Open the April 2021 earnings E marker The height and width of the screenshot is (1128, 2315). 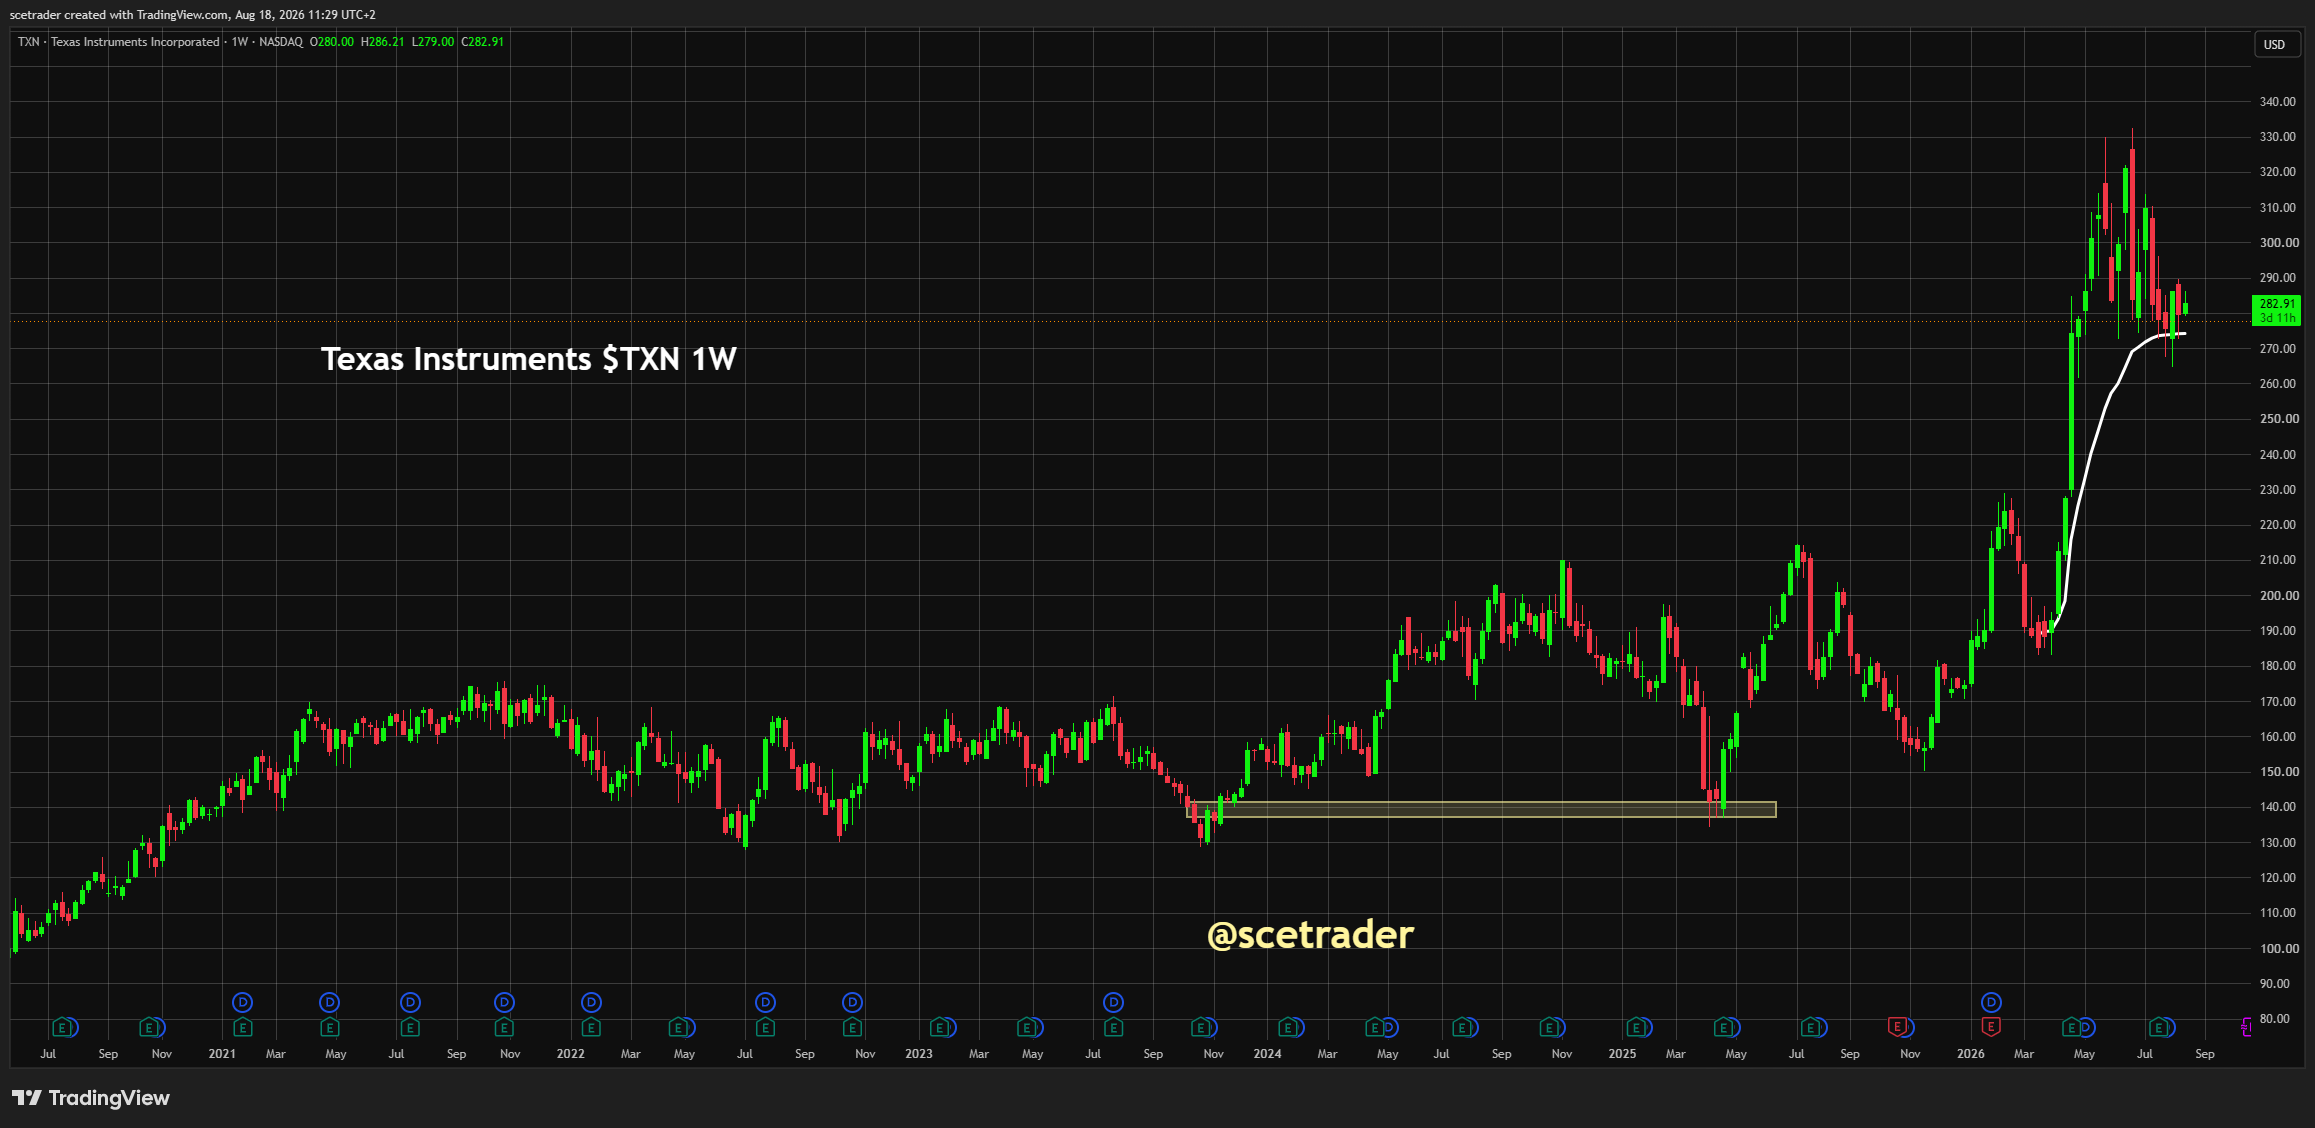click(329, 1027)
